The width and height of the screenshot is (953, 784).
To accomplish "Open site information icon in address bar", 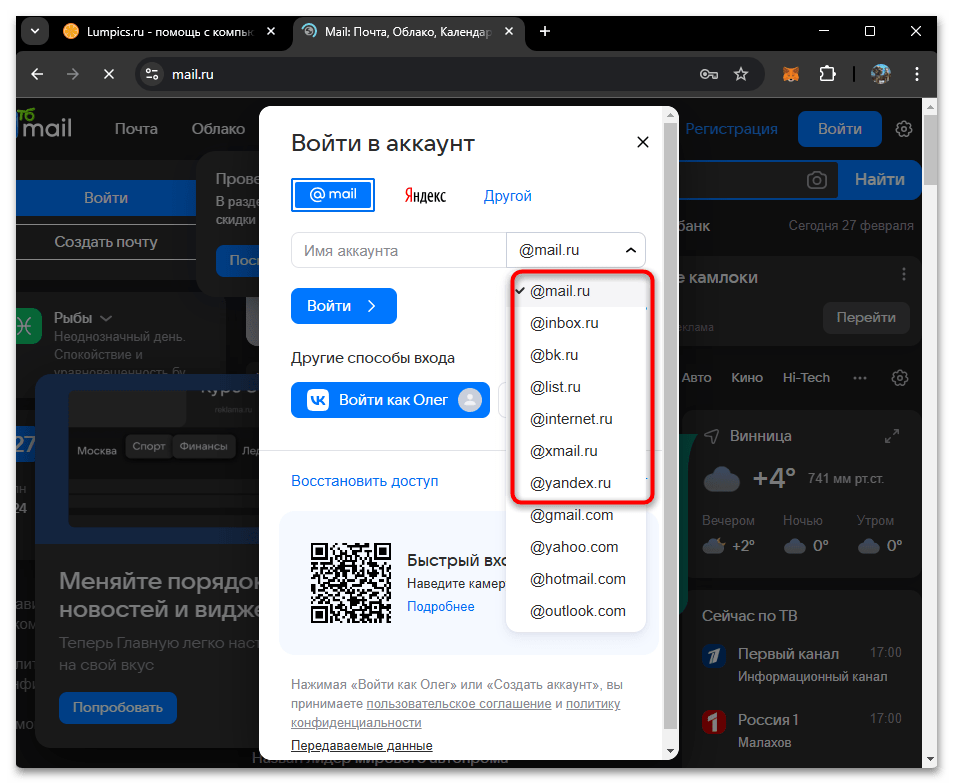I will (152, 74).
